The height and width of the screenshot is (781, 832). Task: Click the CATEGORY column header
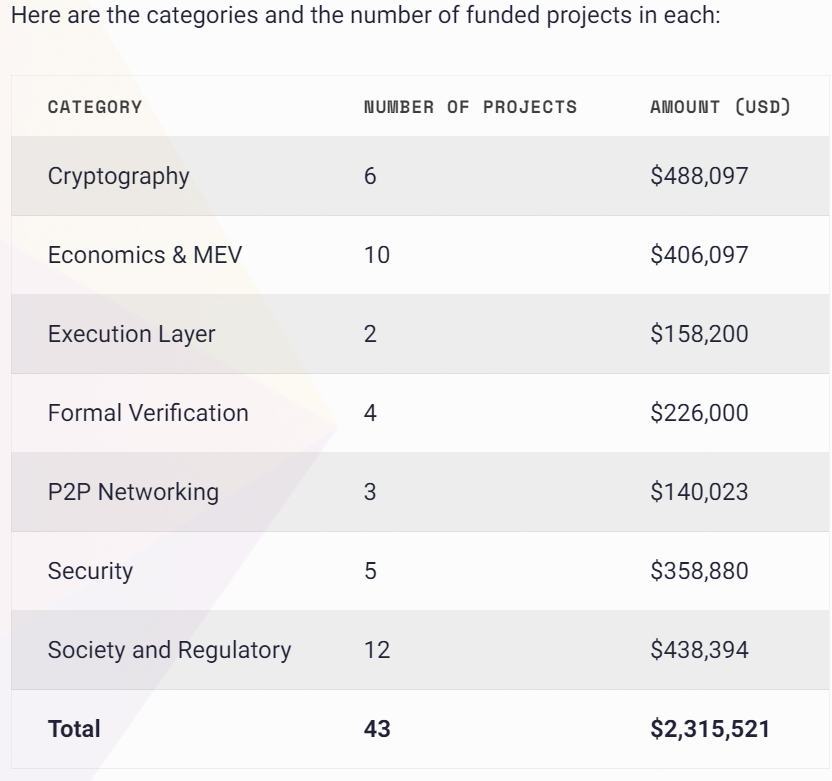click(95, 107)
